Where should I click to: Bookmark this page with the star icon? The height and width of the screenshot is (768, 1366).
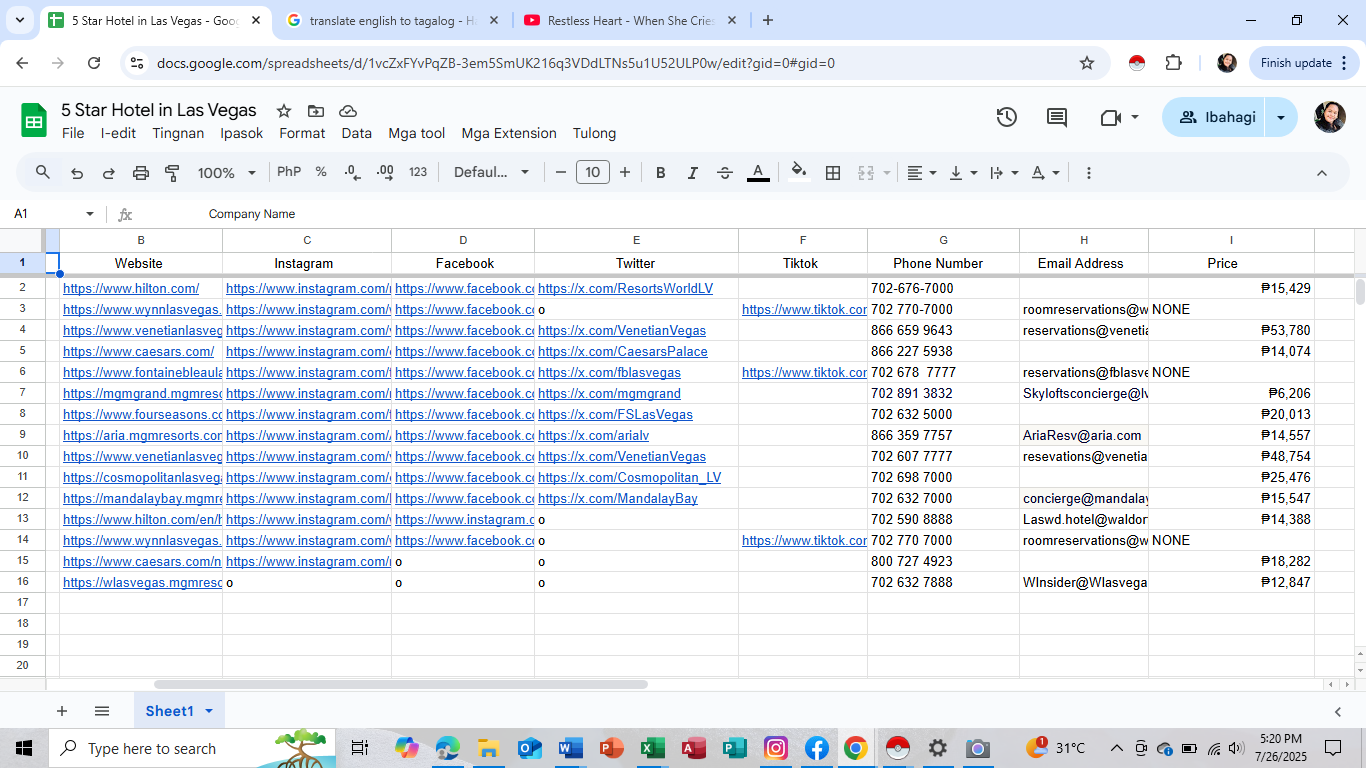click(x=1087, y=63)
